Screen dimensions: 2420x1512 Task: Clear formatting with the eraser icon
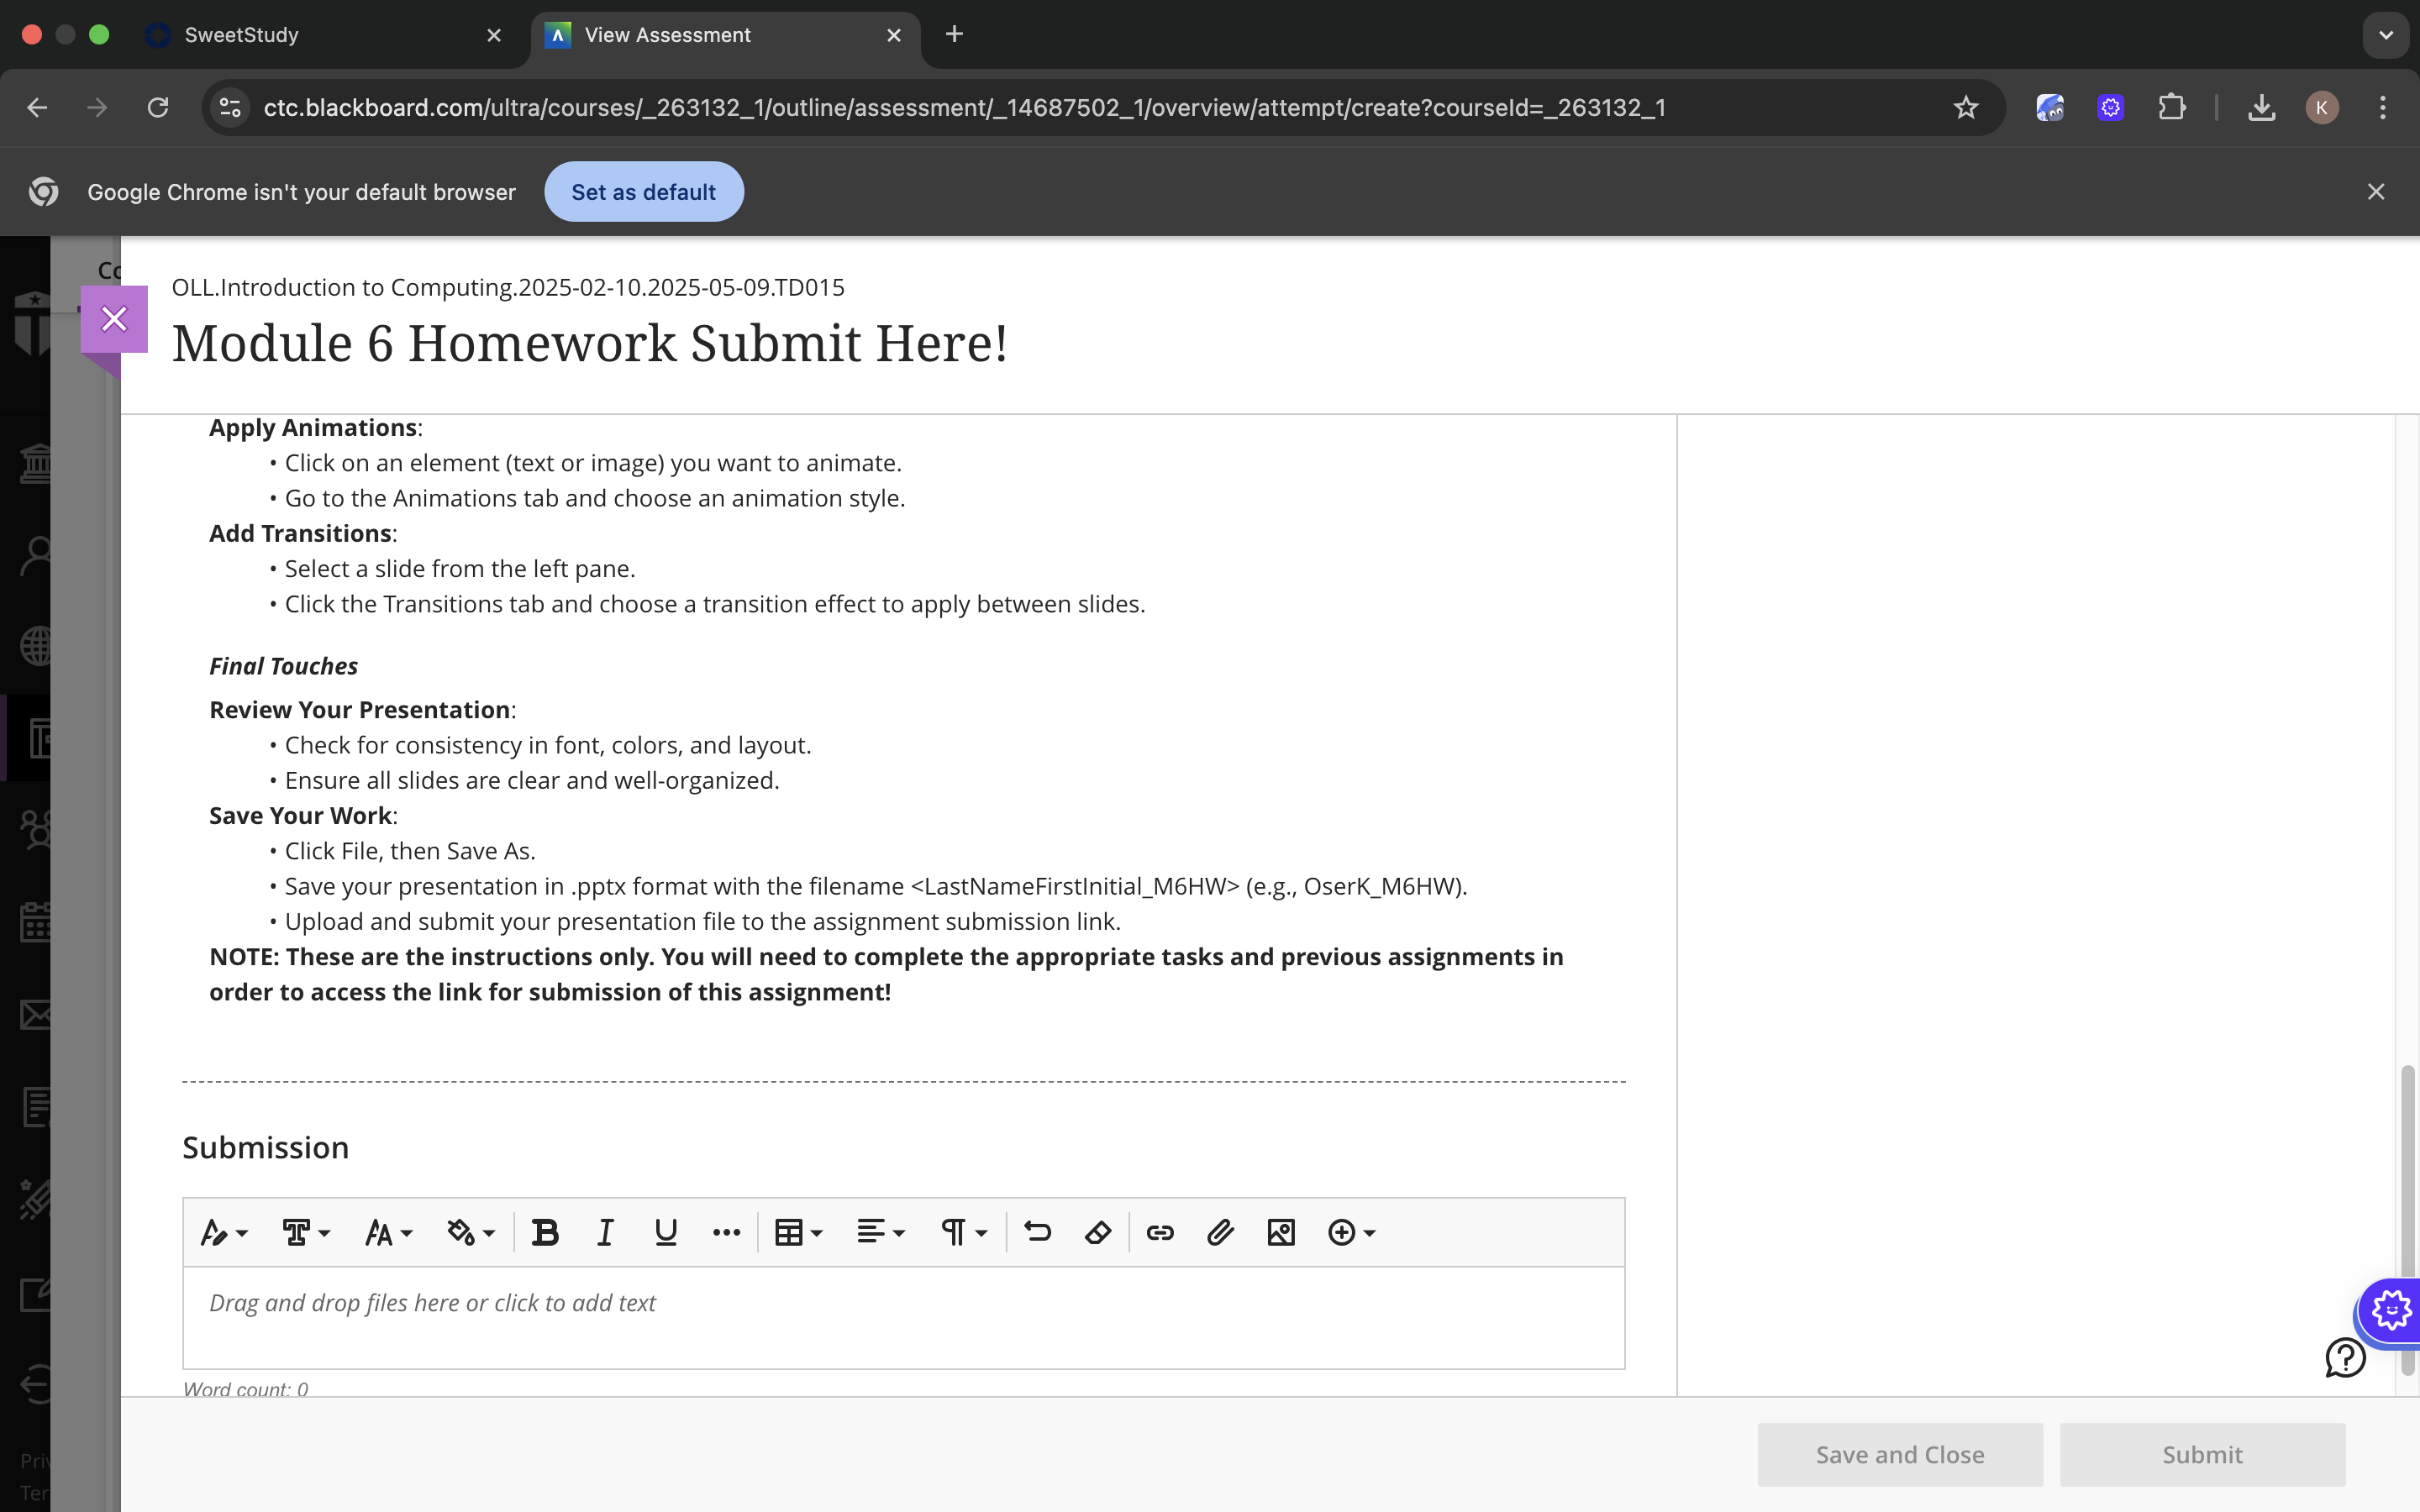(1098, 1233)
